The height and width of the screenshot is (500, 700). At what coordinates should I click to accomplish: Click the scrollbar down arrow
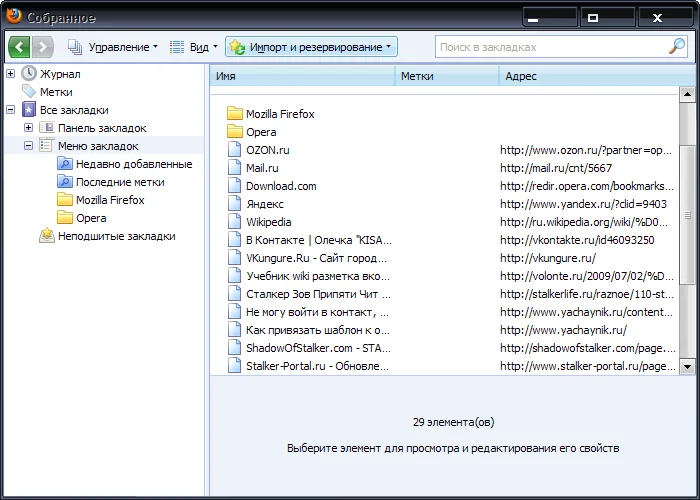pos(687,367)
